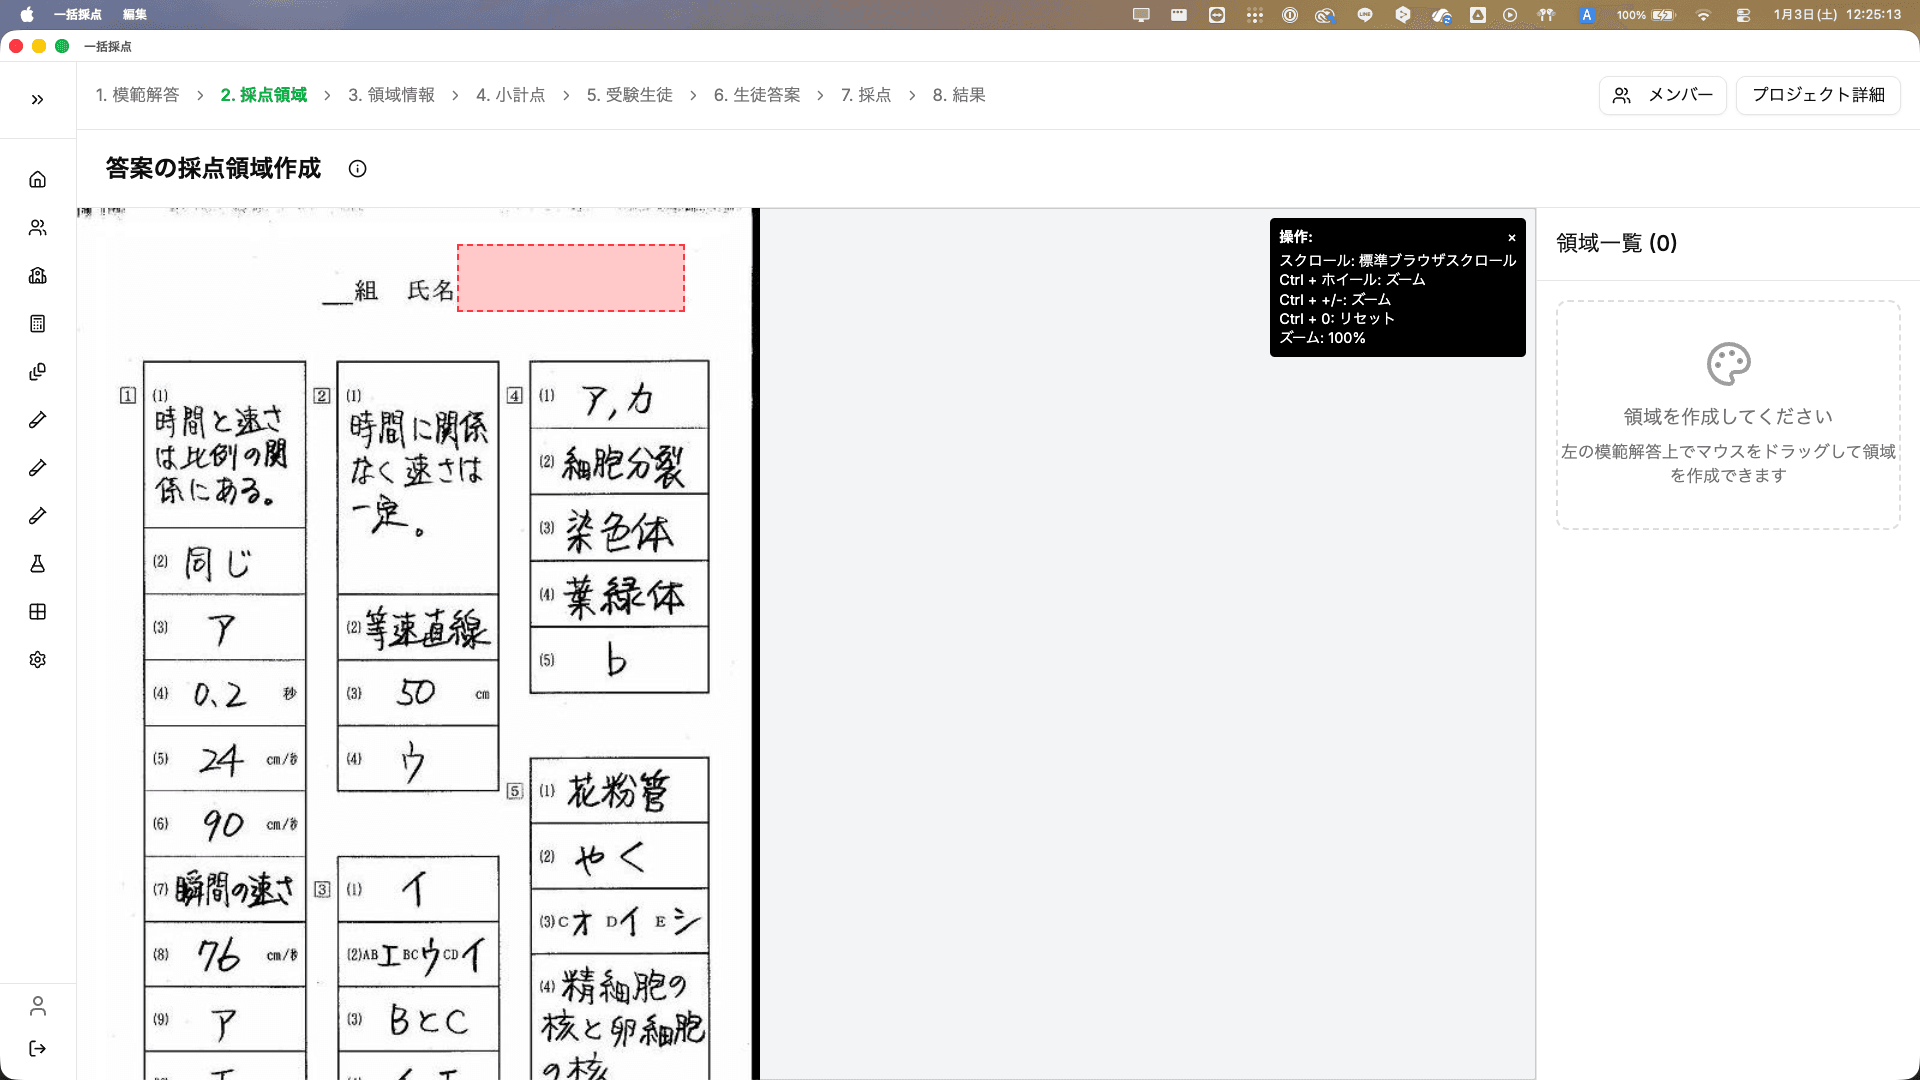
Task: Open the users group icon in the sidebar
Action: click(x=37, y=227)
